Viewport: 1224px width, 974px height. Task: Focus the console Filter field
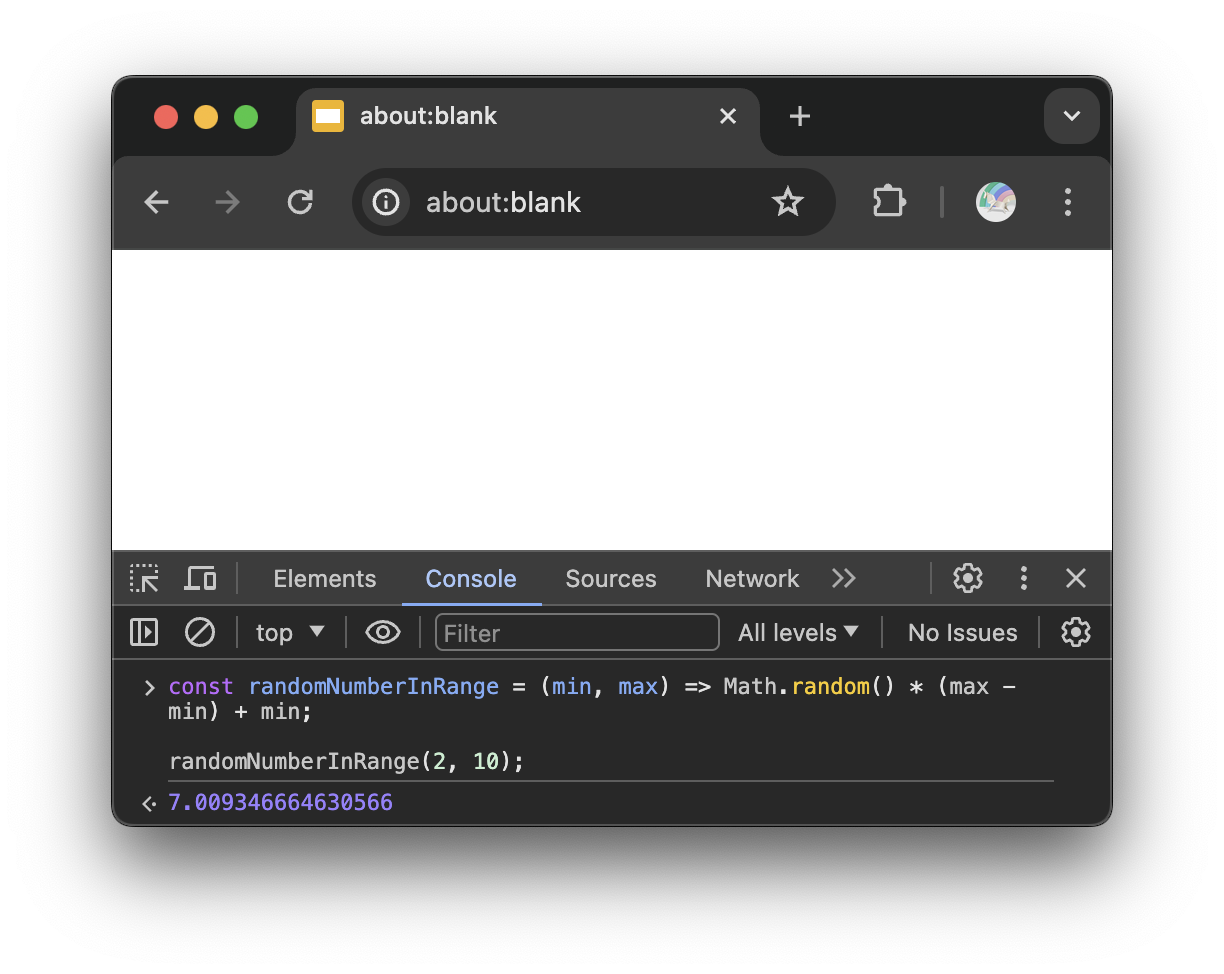(x=577, y=633)
